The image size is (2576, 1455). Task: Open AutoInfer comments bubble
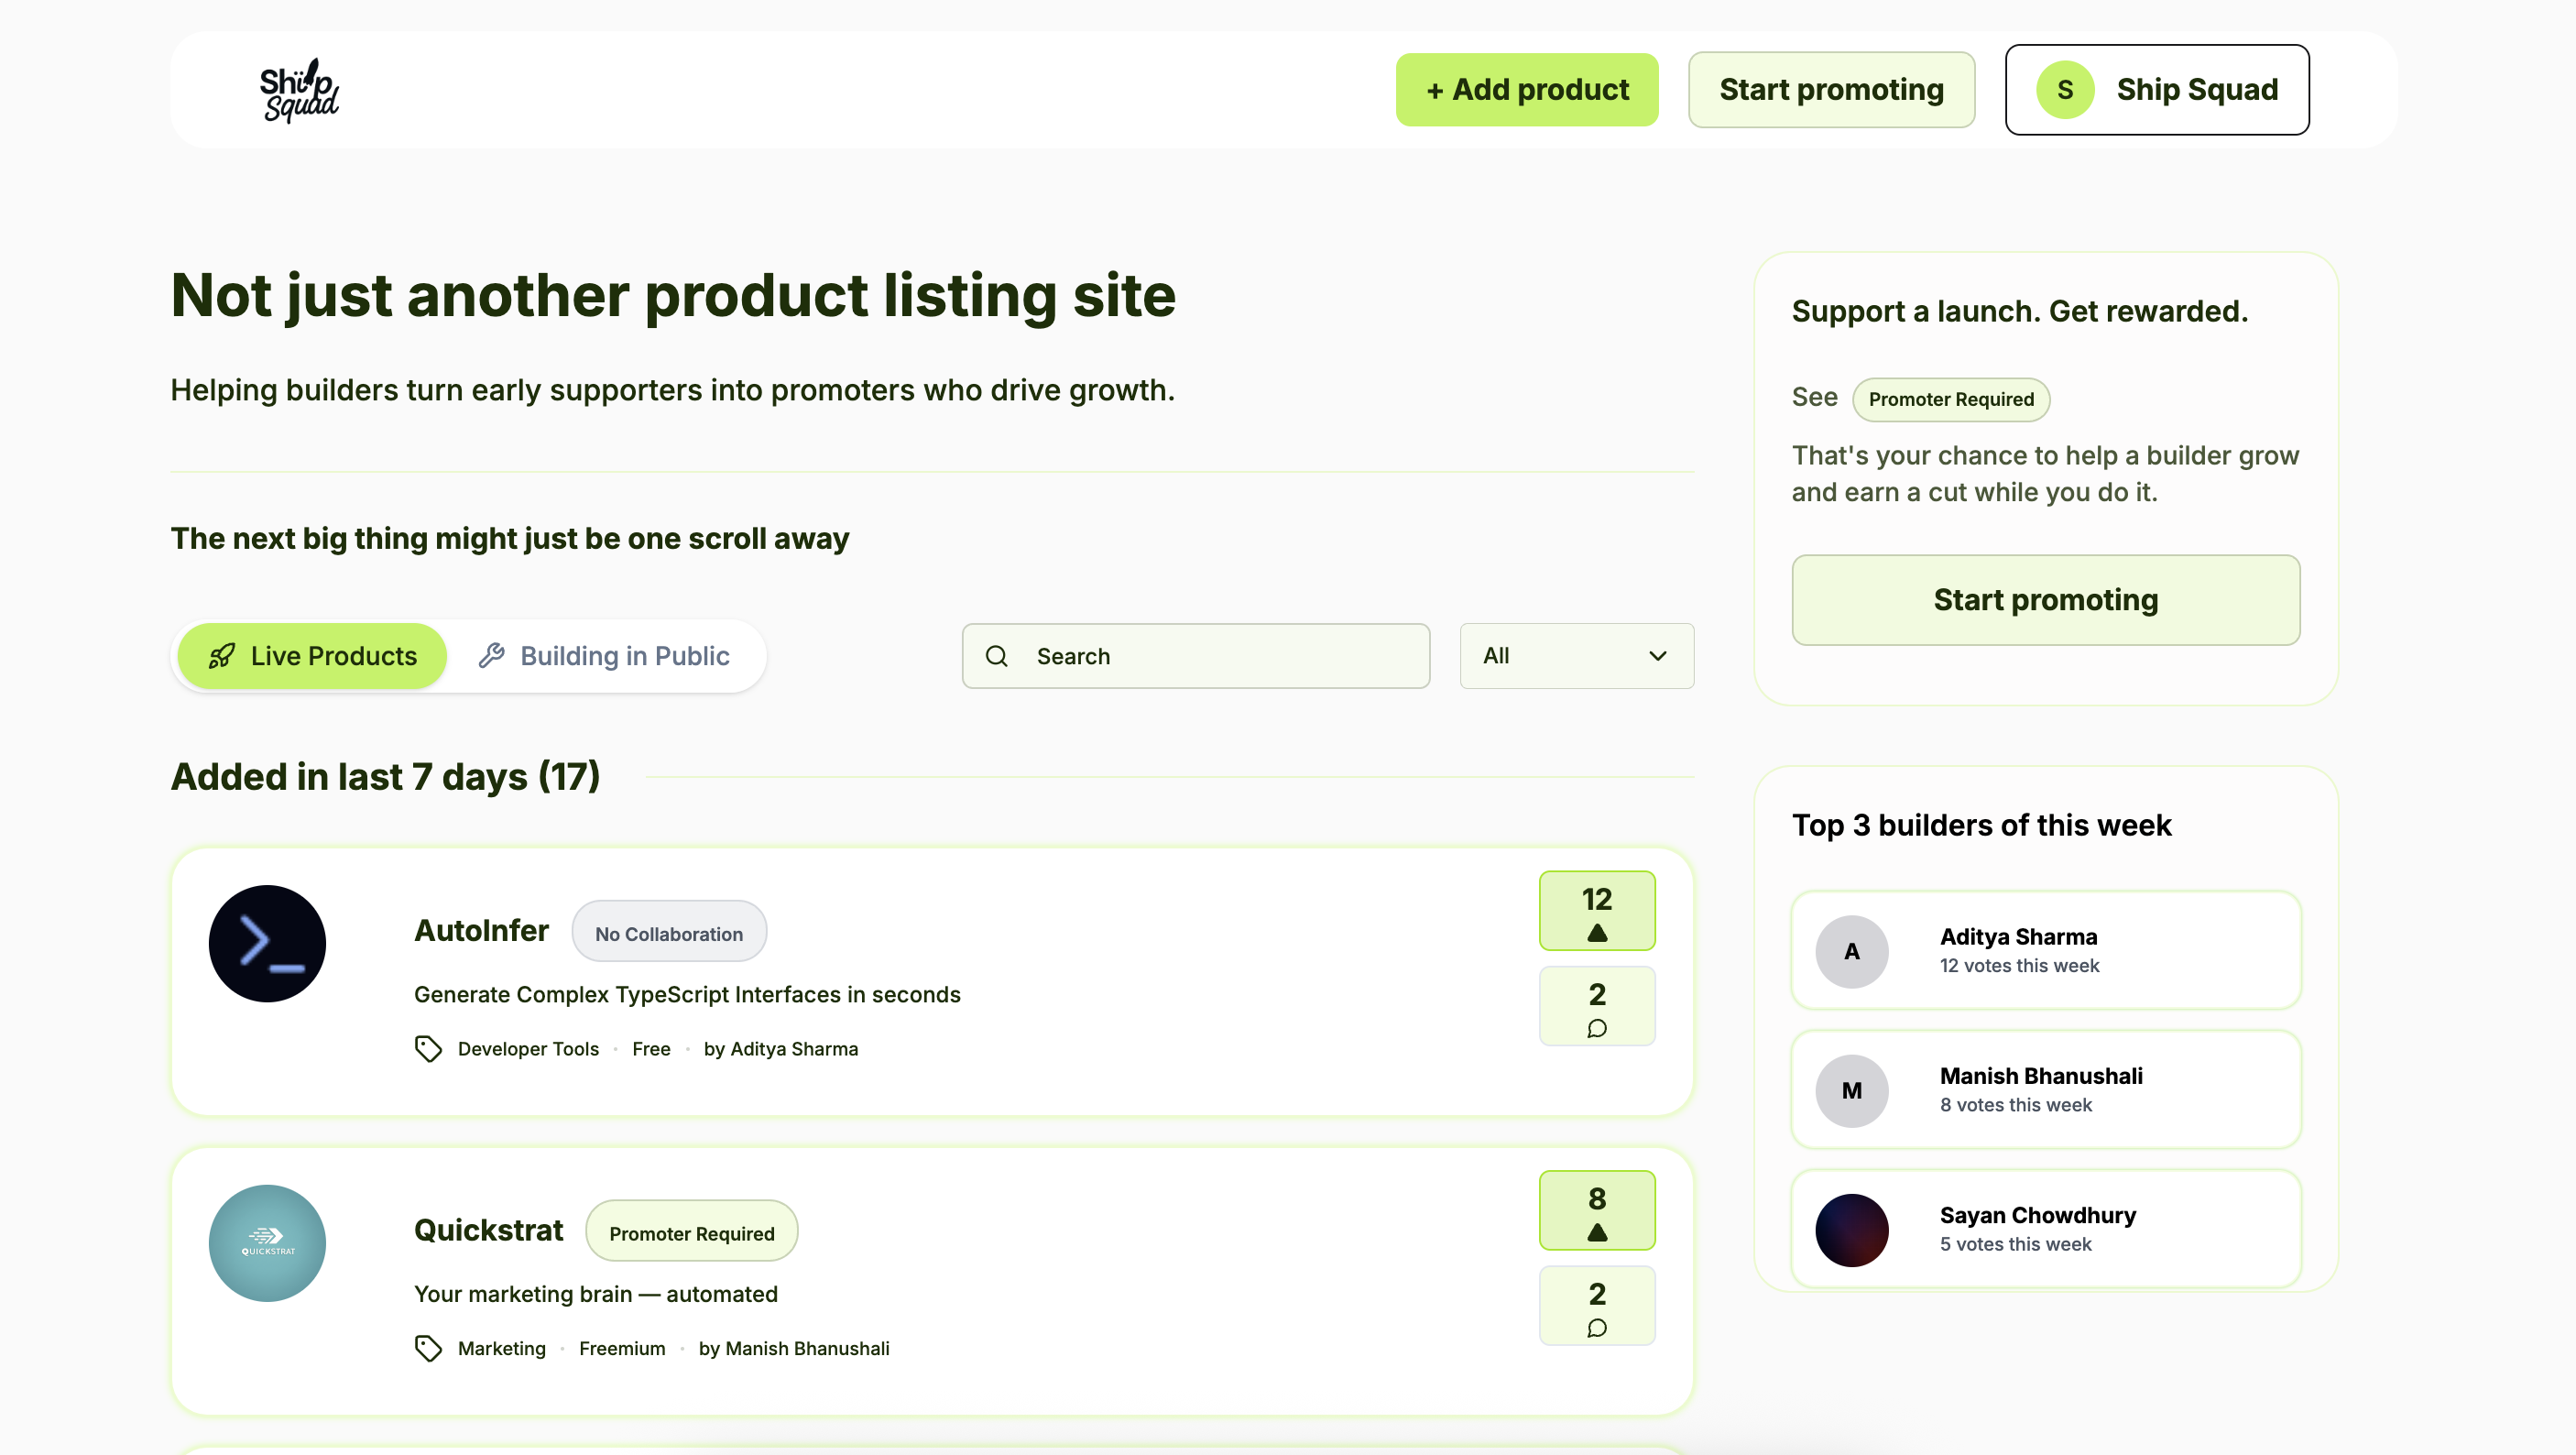[1596, 1007]
